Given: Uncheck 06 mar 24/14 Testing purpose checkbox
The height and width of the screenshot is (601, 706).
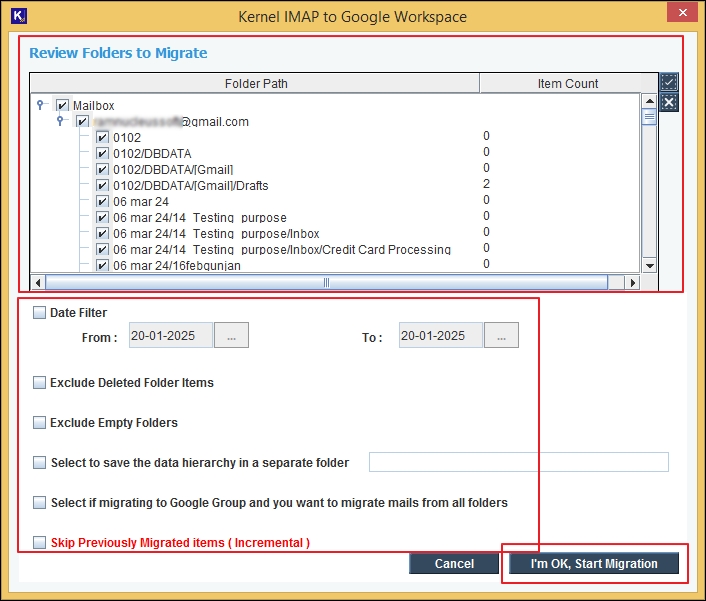Looking at the screenshot, I should pyautogui.click(x=102, y=217).
